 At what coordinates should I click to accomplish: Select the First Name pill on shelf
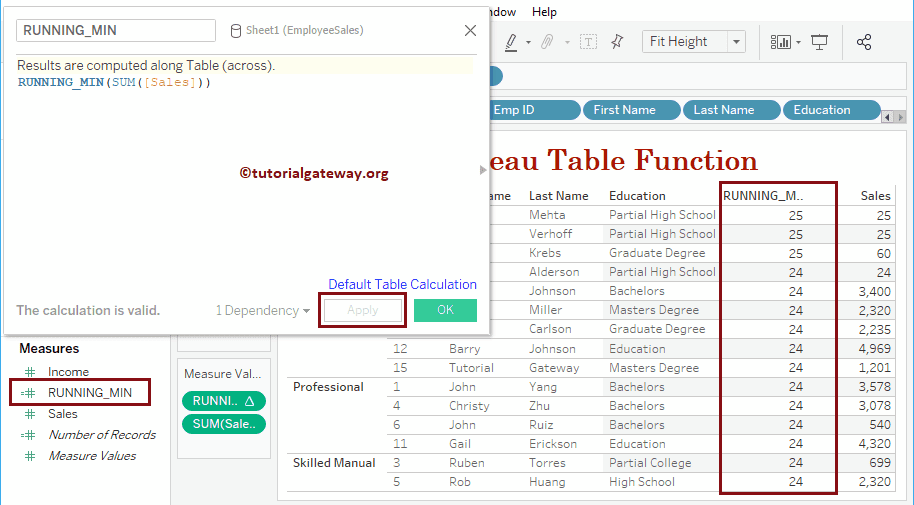click(632, 110)
